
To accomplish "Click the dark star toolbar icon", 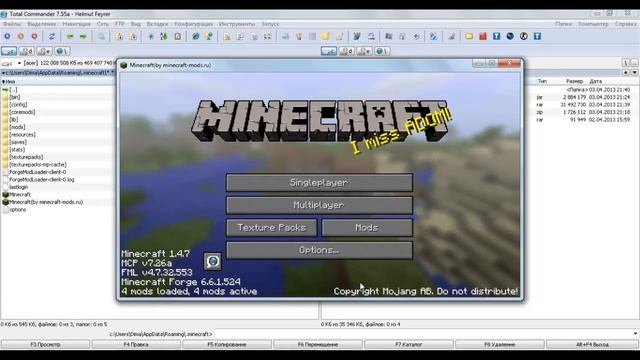I will pos(151,36).
